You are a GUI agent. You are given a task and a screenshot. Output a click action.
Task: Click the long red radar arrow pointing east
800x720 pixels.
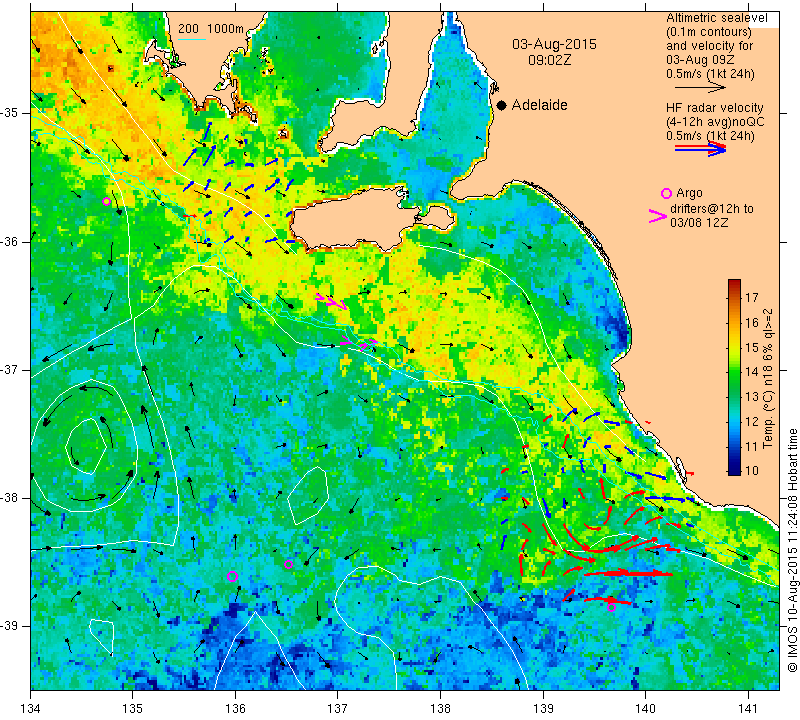tap(629, 574)
